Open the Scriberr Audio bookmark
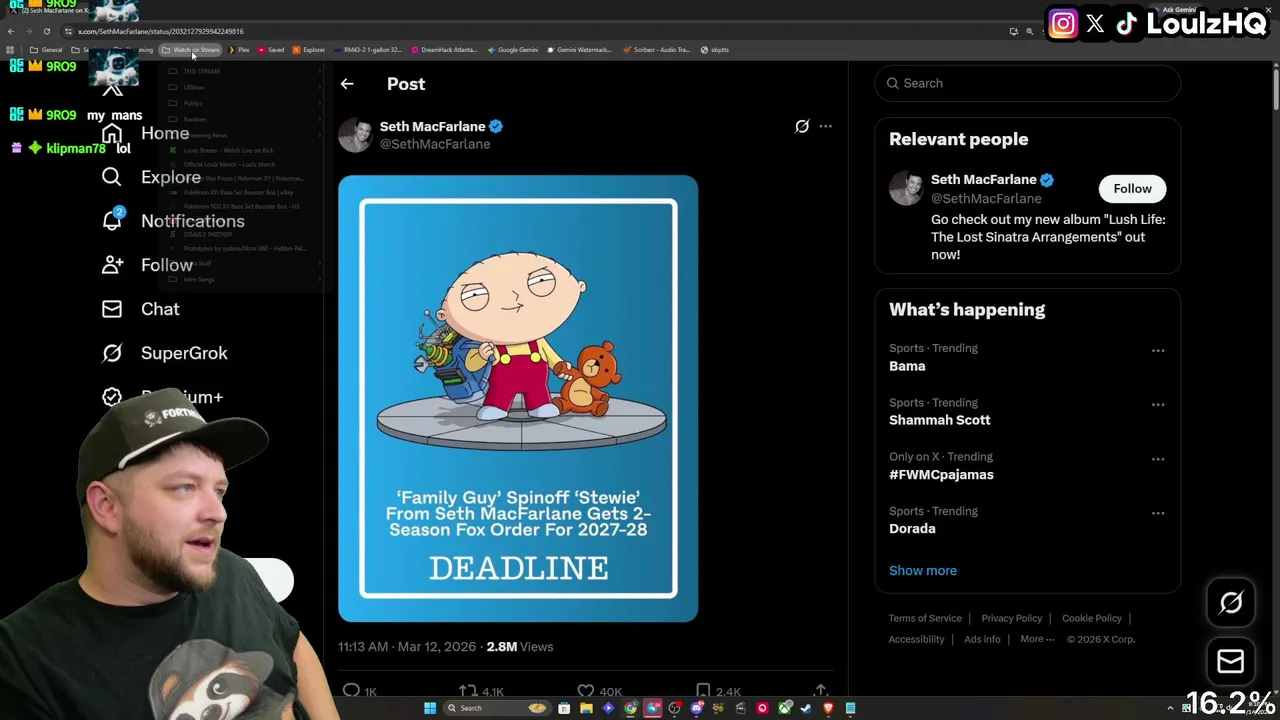Screen dimensions: 1280x720 click(656, 50)
